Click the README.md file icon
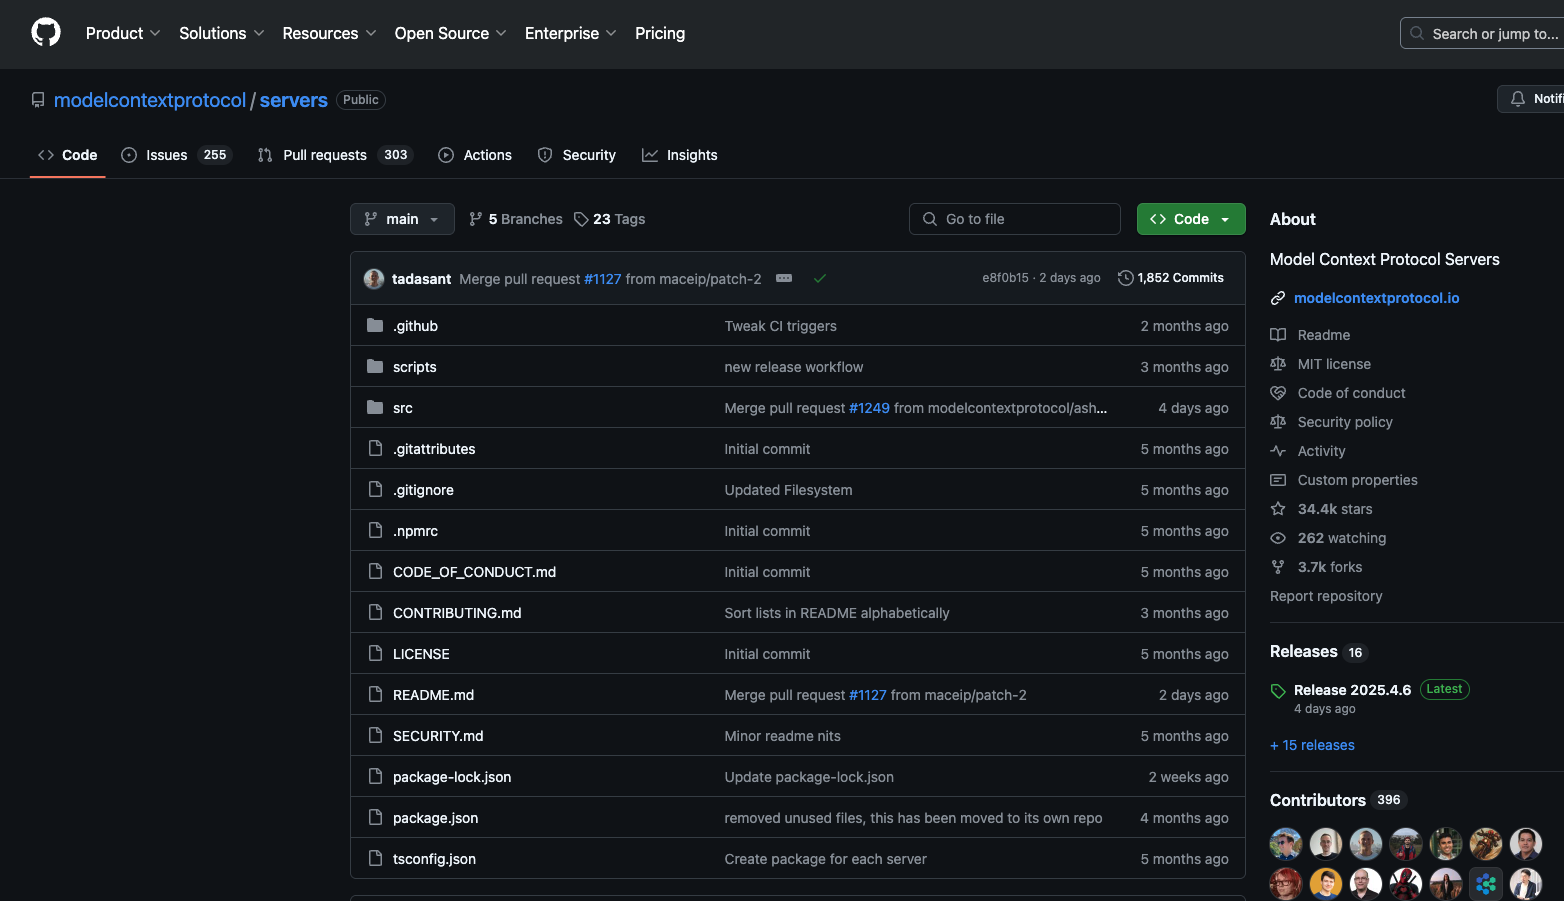The height and width of the screenshot is (901, 1564). click(x=375, y=694)
